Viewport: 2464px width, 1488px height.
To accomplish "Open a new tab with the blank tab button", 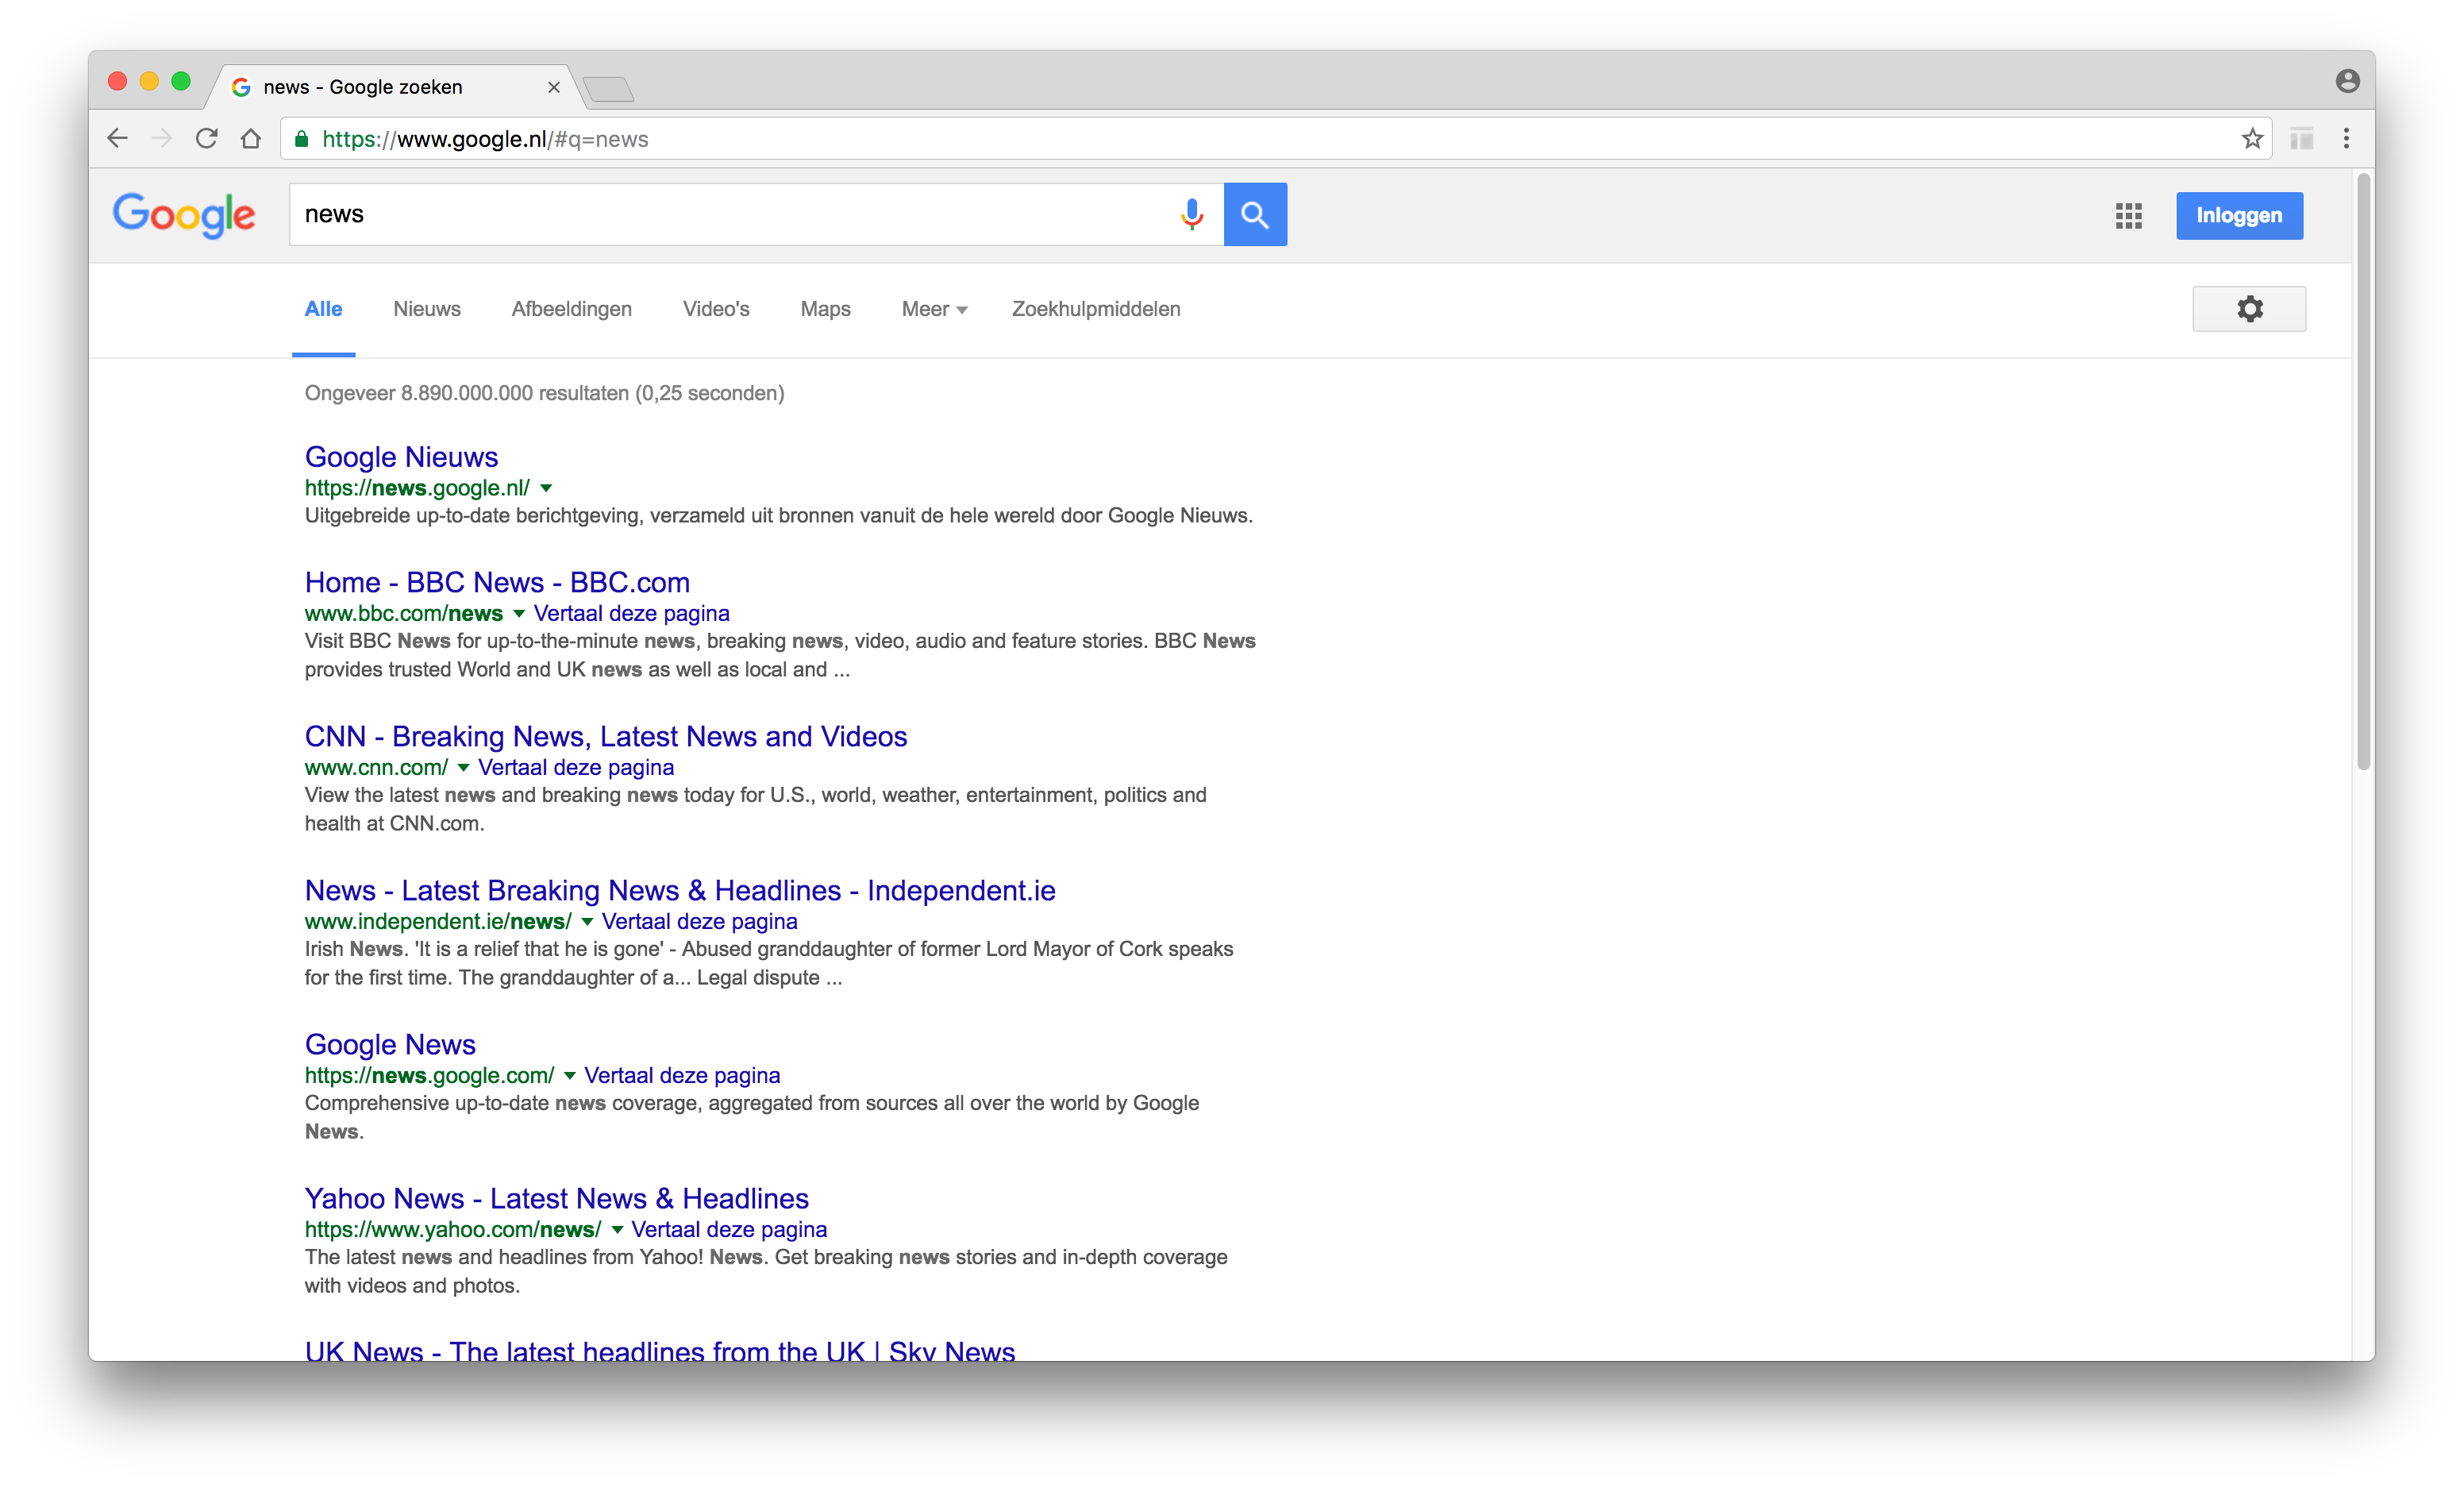I will pos(609,89).
